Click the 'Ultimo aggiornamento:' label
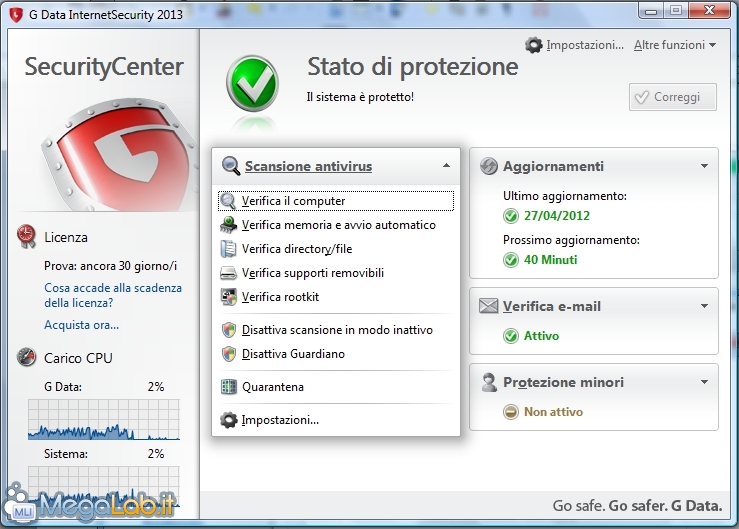This screenshot has width=739, height=529. [x=565, y=196]
